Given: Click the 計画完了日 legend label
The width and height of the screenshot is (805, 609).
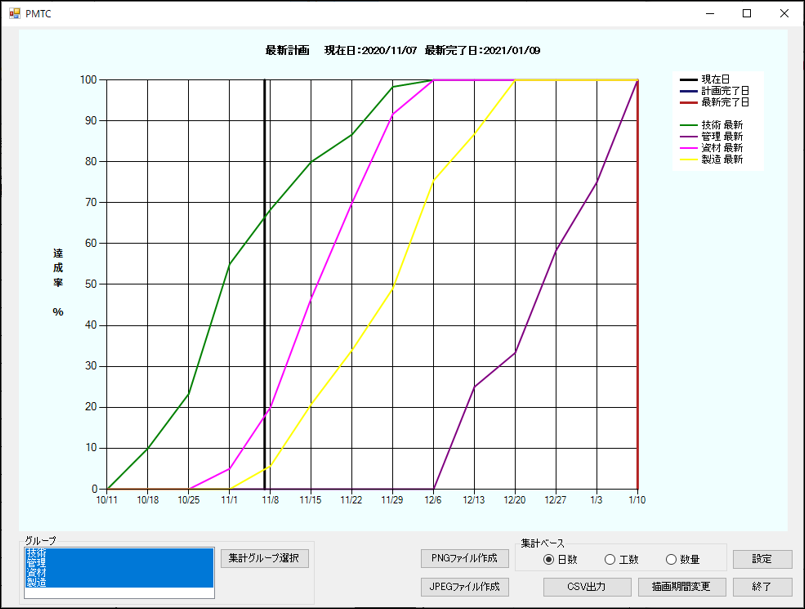Looking at the screenshot, I should tap(725, 91).
